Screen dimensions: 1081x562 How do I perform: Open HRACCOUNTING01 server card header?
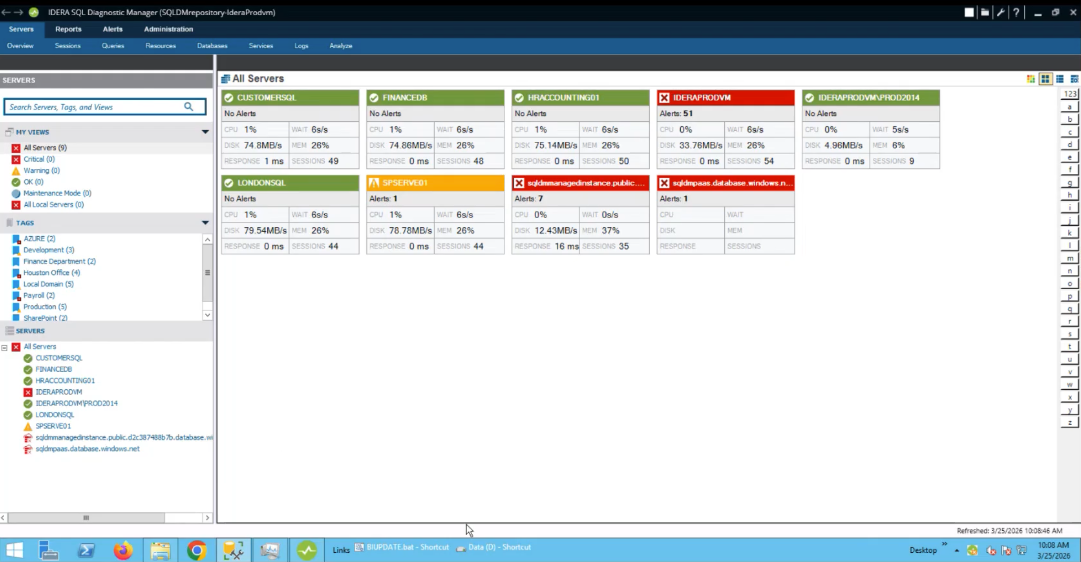(580, 98)
